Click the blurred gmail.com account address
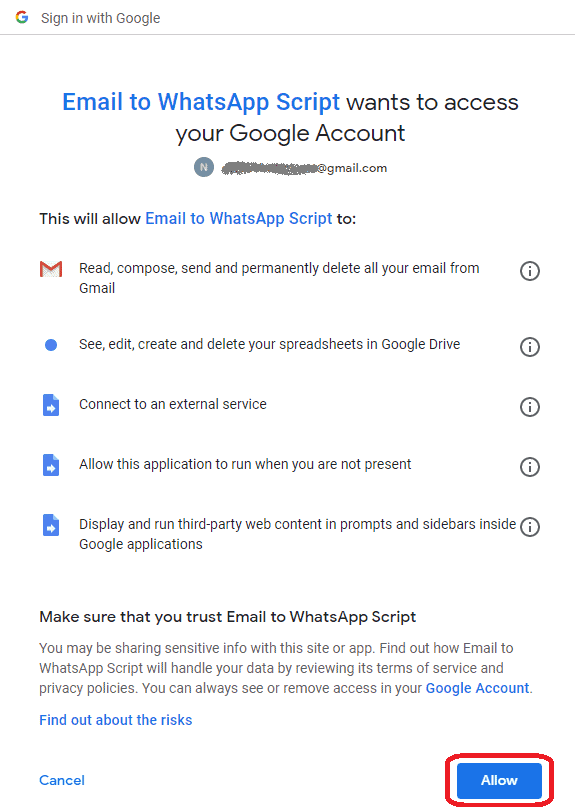The width and height of the screenshot is (575, 809). 305,168
